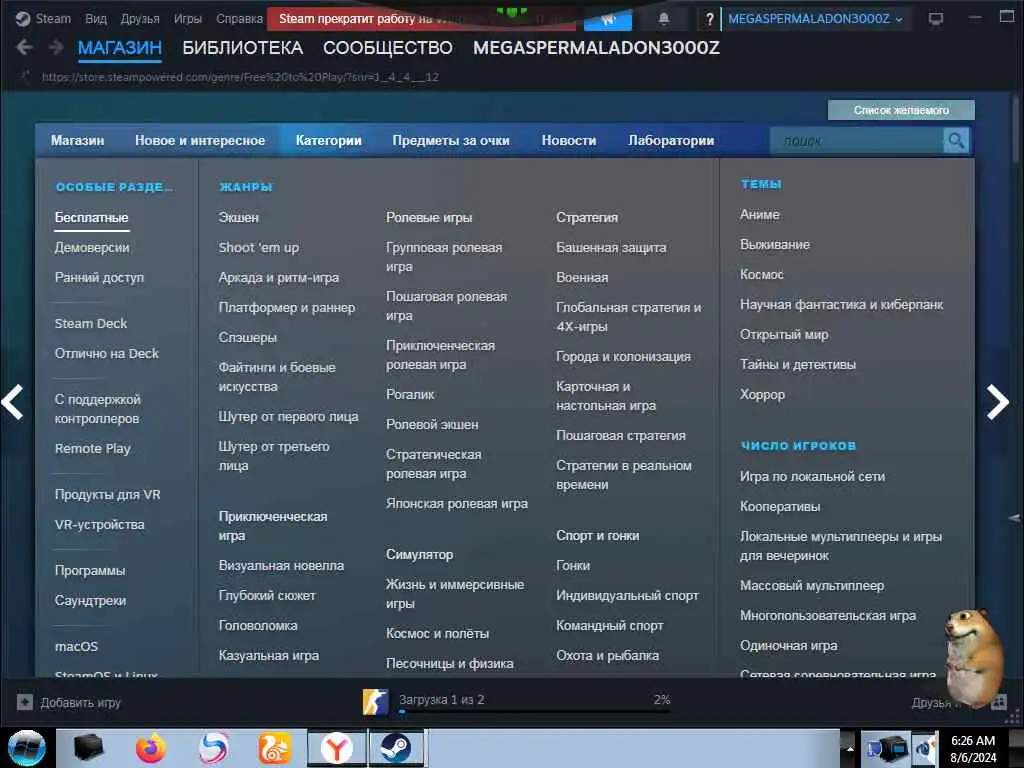This screenshot has width=1024, height=768.
Task: Click the left carousel arrow
Action: click(12, 402)
